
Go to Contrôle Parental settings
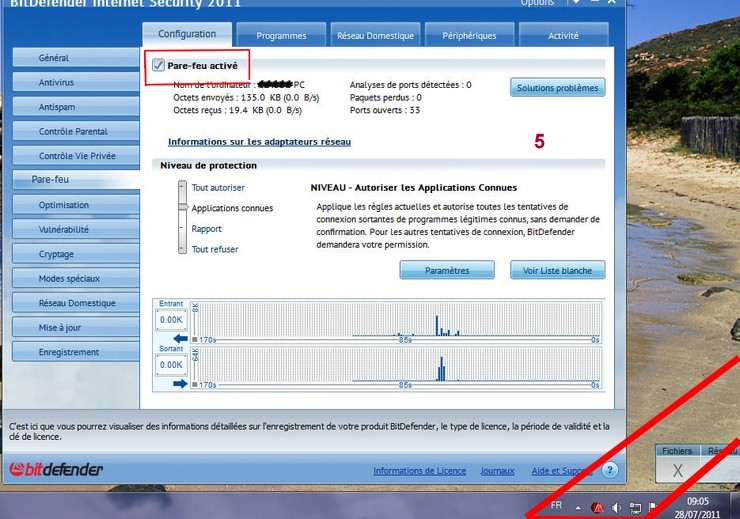pyautogui.click(x=76, y=131)
